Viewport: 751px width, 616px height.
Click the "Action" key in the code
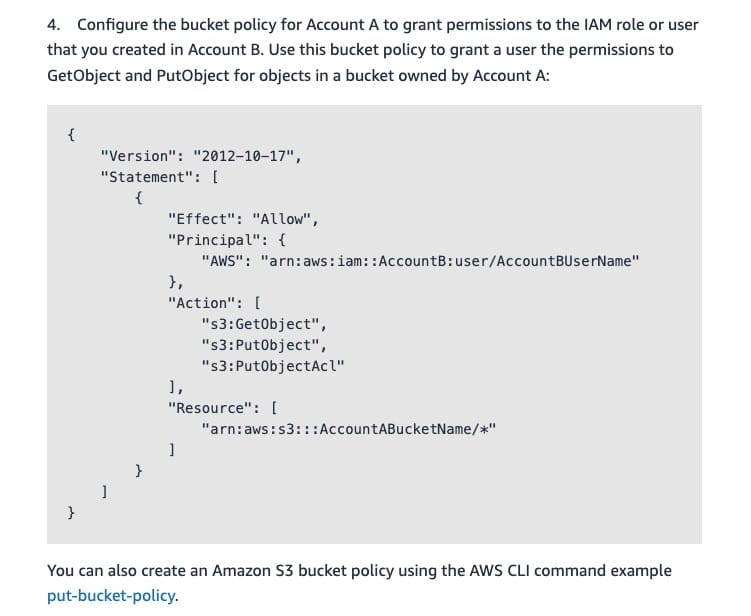[x=204, y=303]
